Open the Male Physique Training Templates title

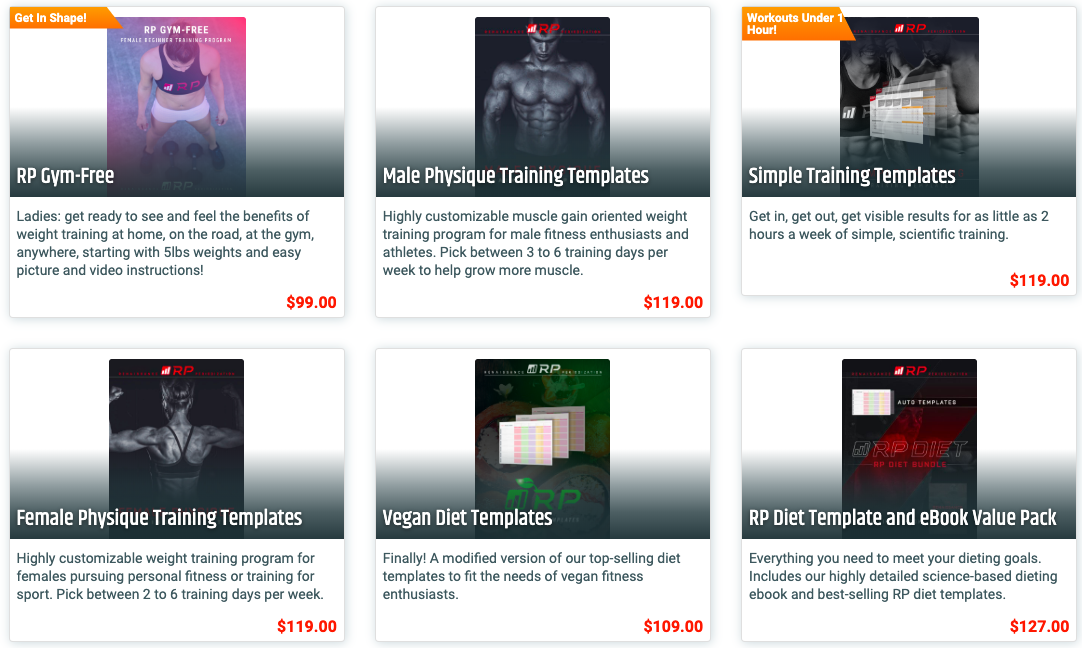pos(515,176)
